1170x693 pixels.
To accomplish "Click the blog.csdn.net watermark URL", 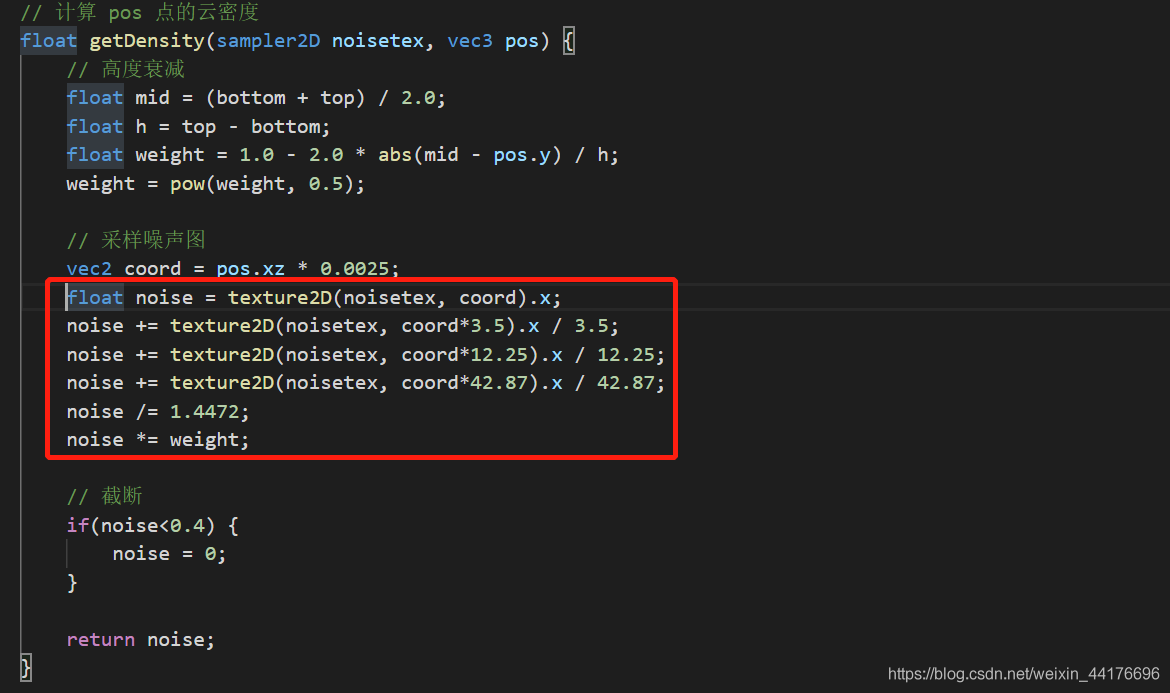I will (x=1023, y=674).
